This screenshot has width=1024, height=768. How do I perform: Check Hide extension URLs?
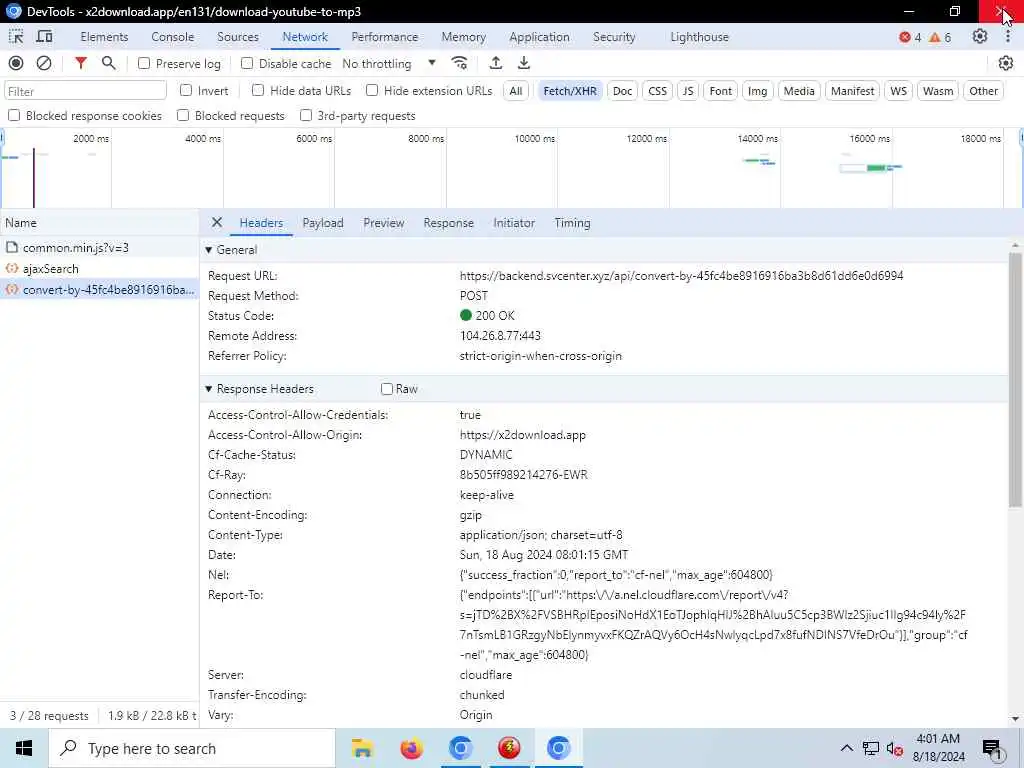click(x=372, y=90)
